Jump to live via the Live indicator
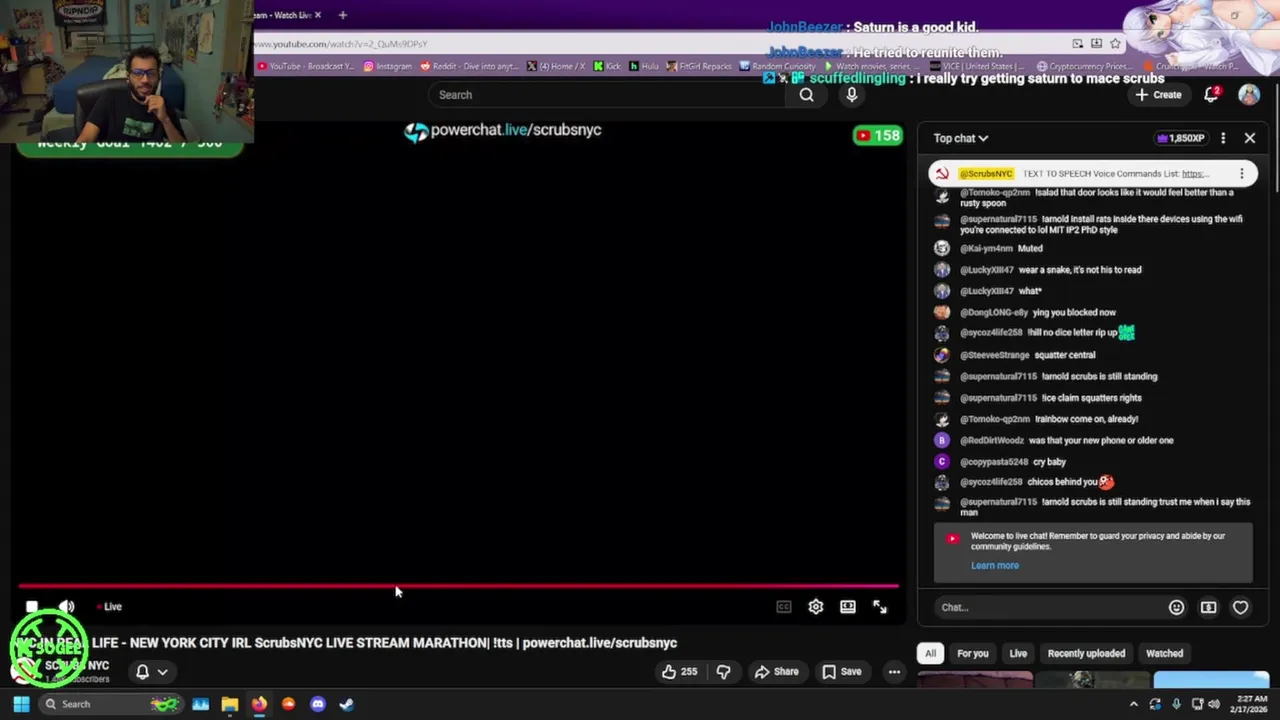Screen dimensions: 1280x720 [x=110, y=607]
